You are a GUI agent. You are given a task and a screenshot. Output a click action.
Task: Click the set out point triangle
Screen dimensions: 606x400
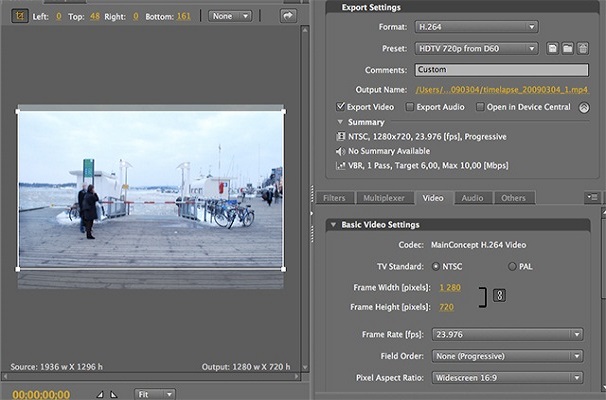[x=113, y=394]
